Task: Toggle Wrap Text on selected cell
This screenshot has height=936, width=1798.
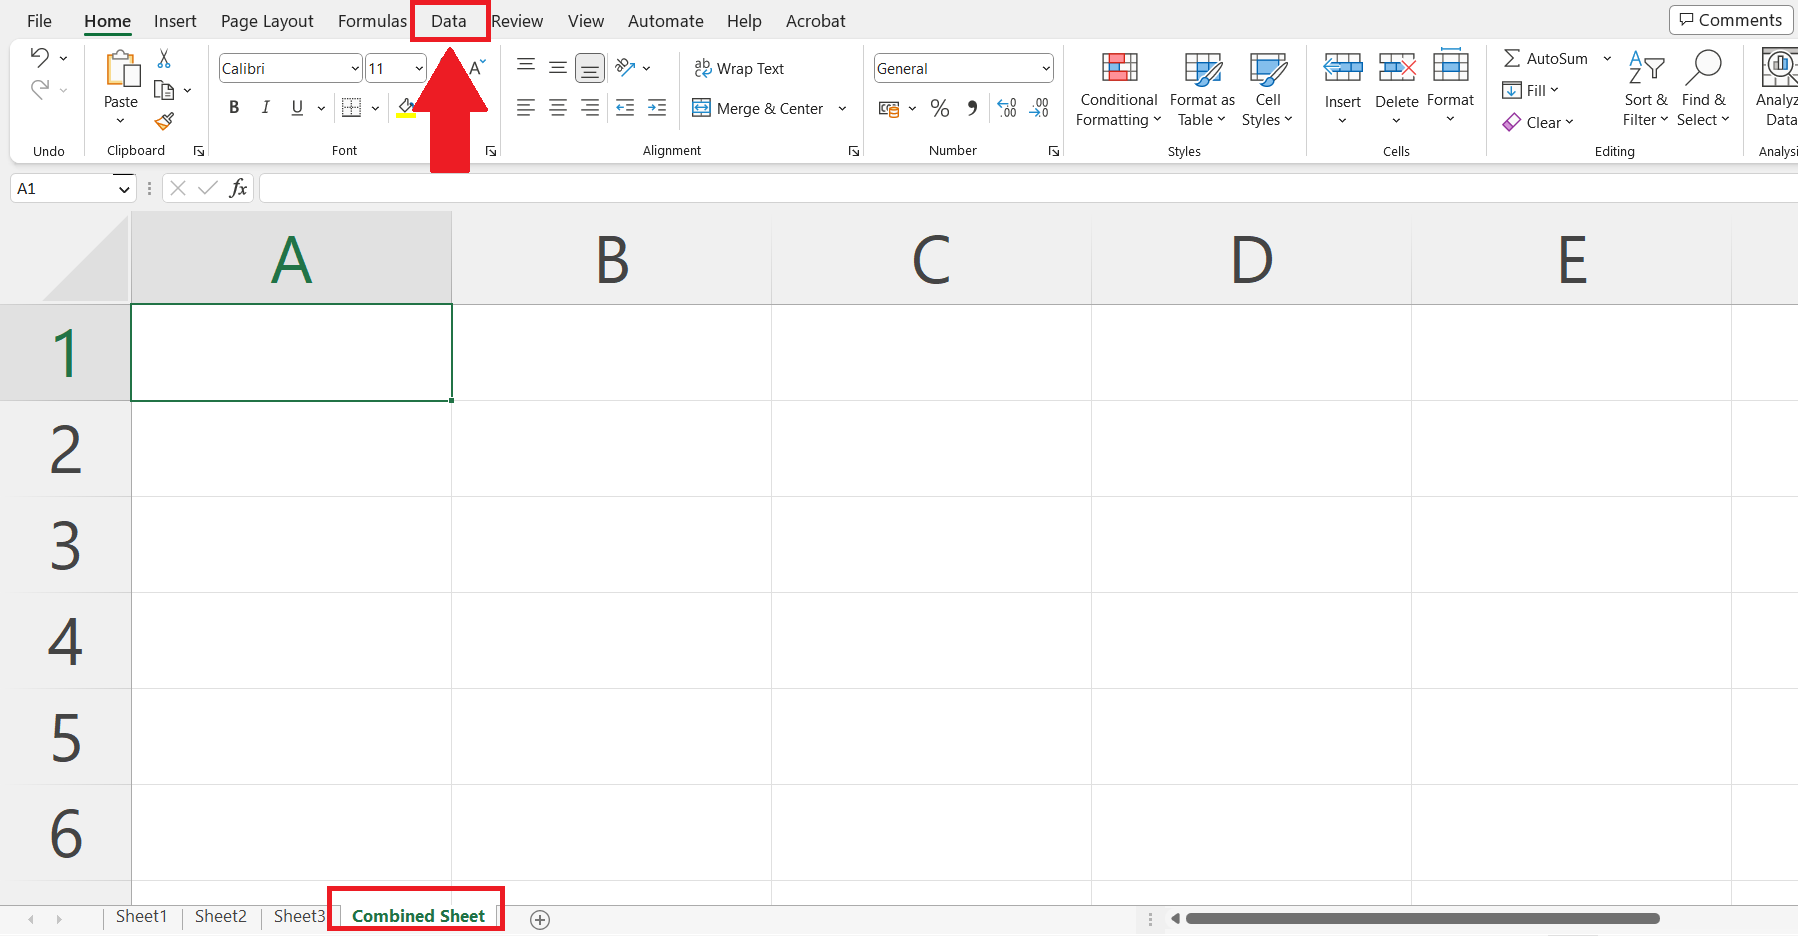Action: pos(740,68)
